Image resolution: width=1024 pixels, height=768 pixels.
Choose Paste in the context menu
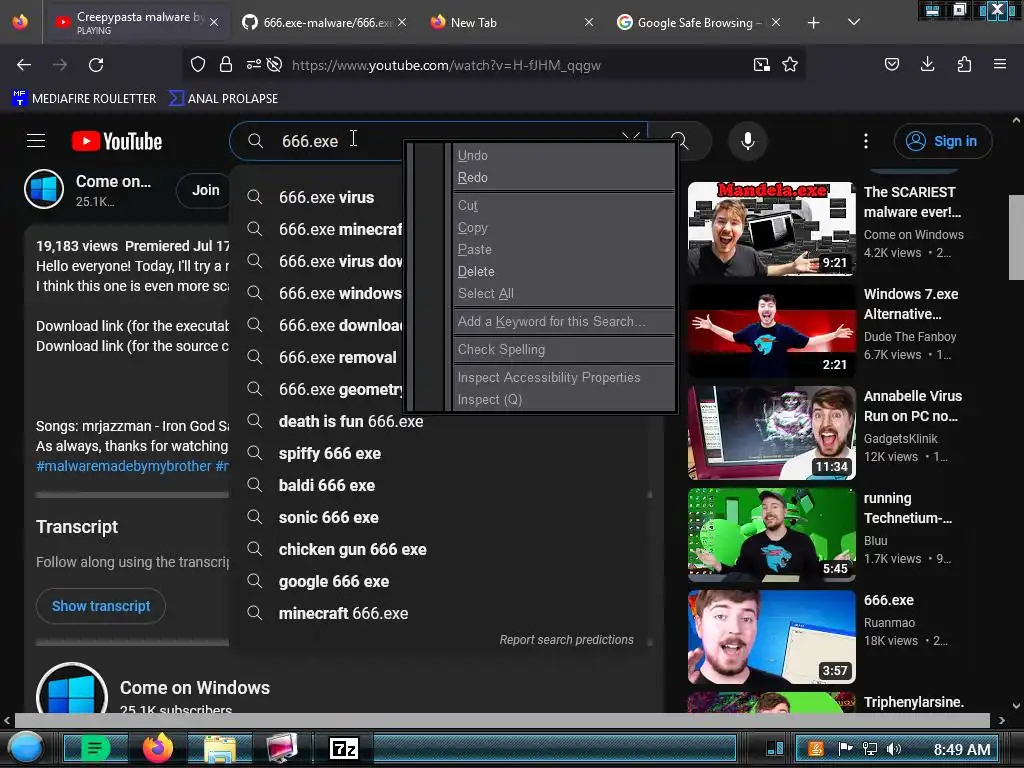[x=563, y=249]
